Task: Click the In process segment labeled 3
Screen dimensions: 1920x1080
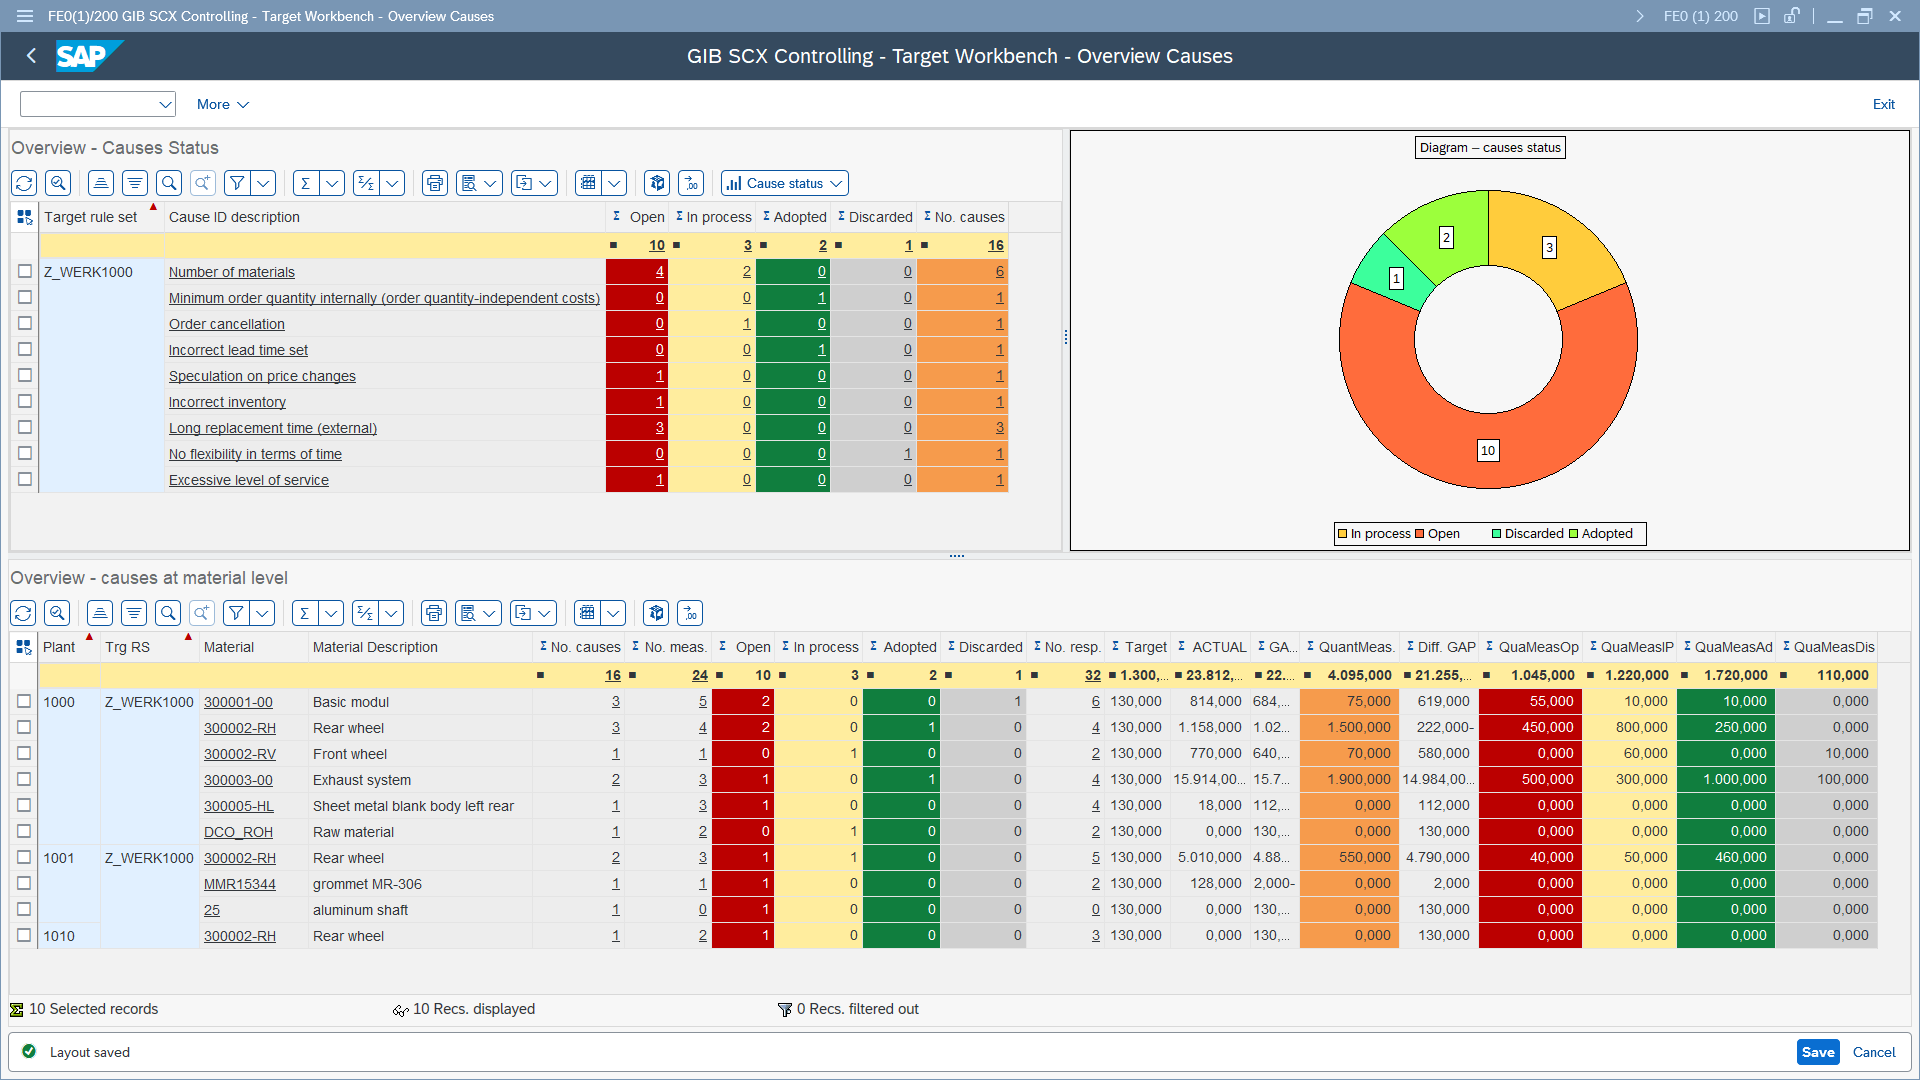Action: (x=1549, y=248)
